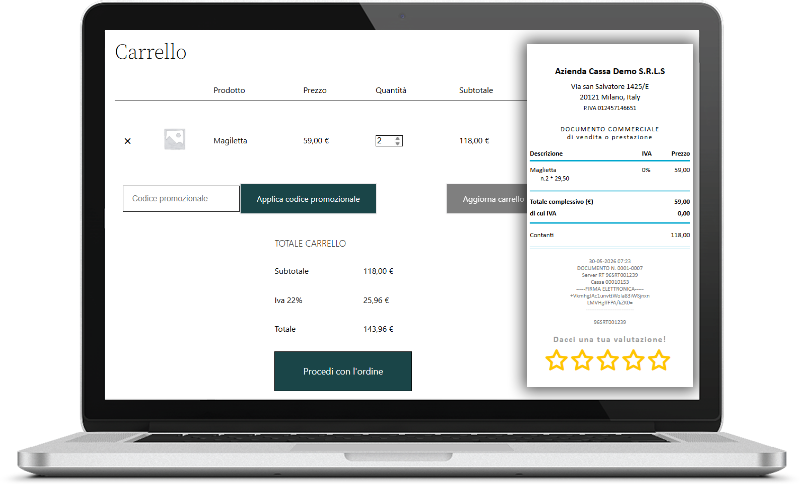Focus the quantity number field
800x484 pixels.
point(389,141)
